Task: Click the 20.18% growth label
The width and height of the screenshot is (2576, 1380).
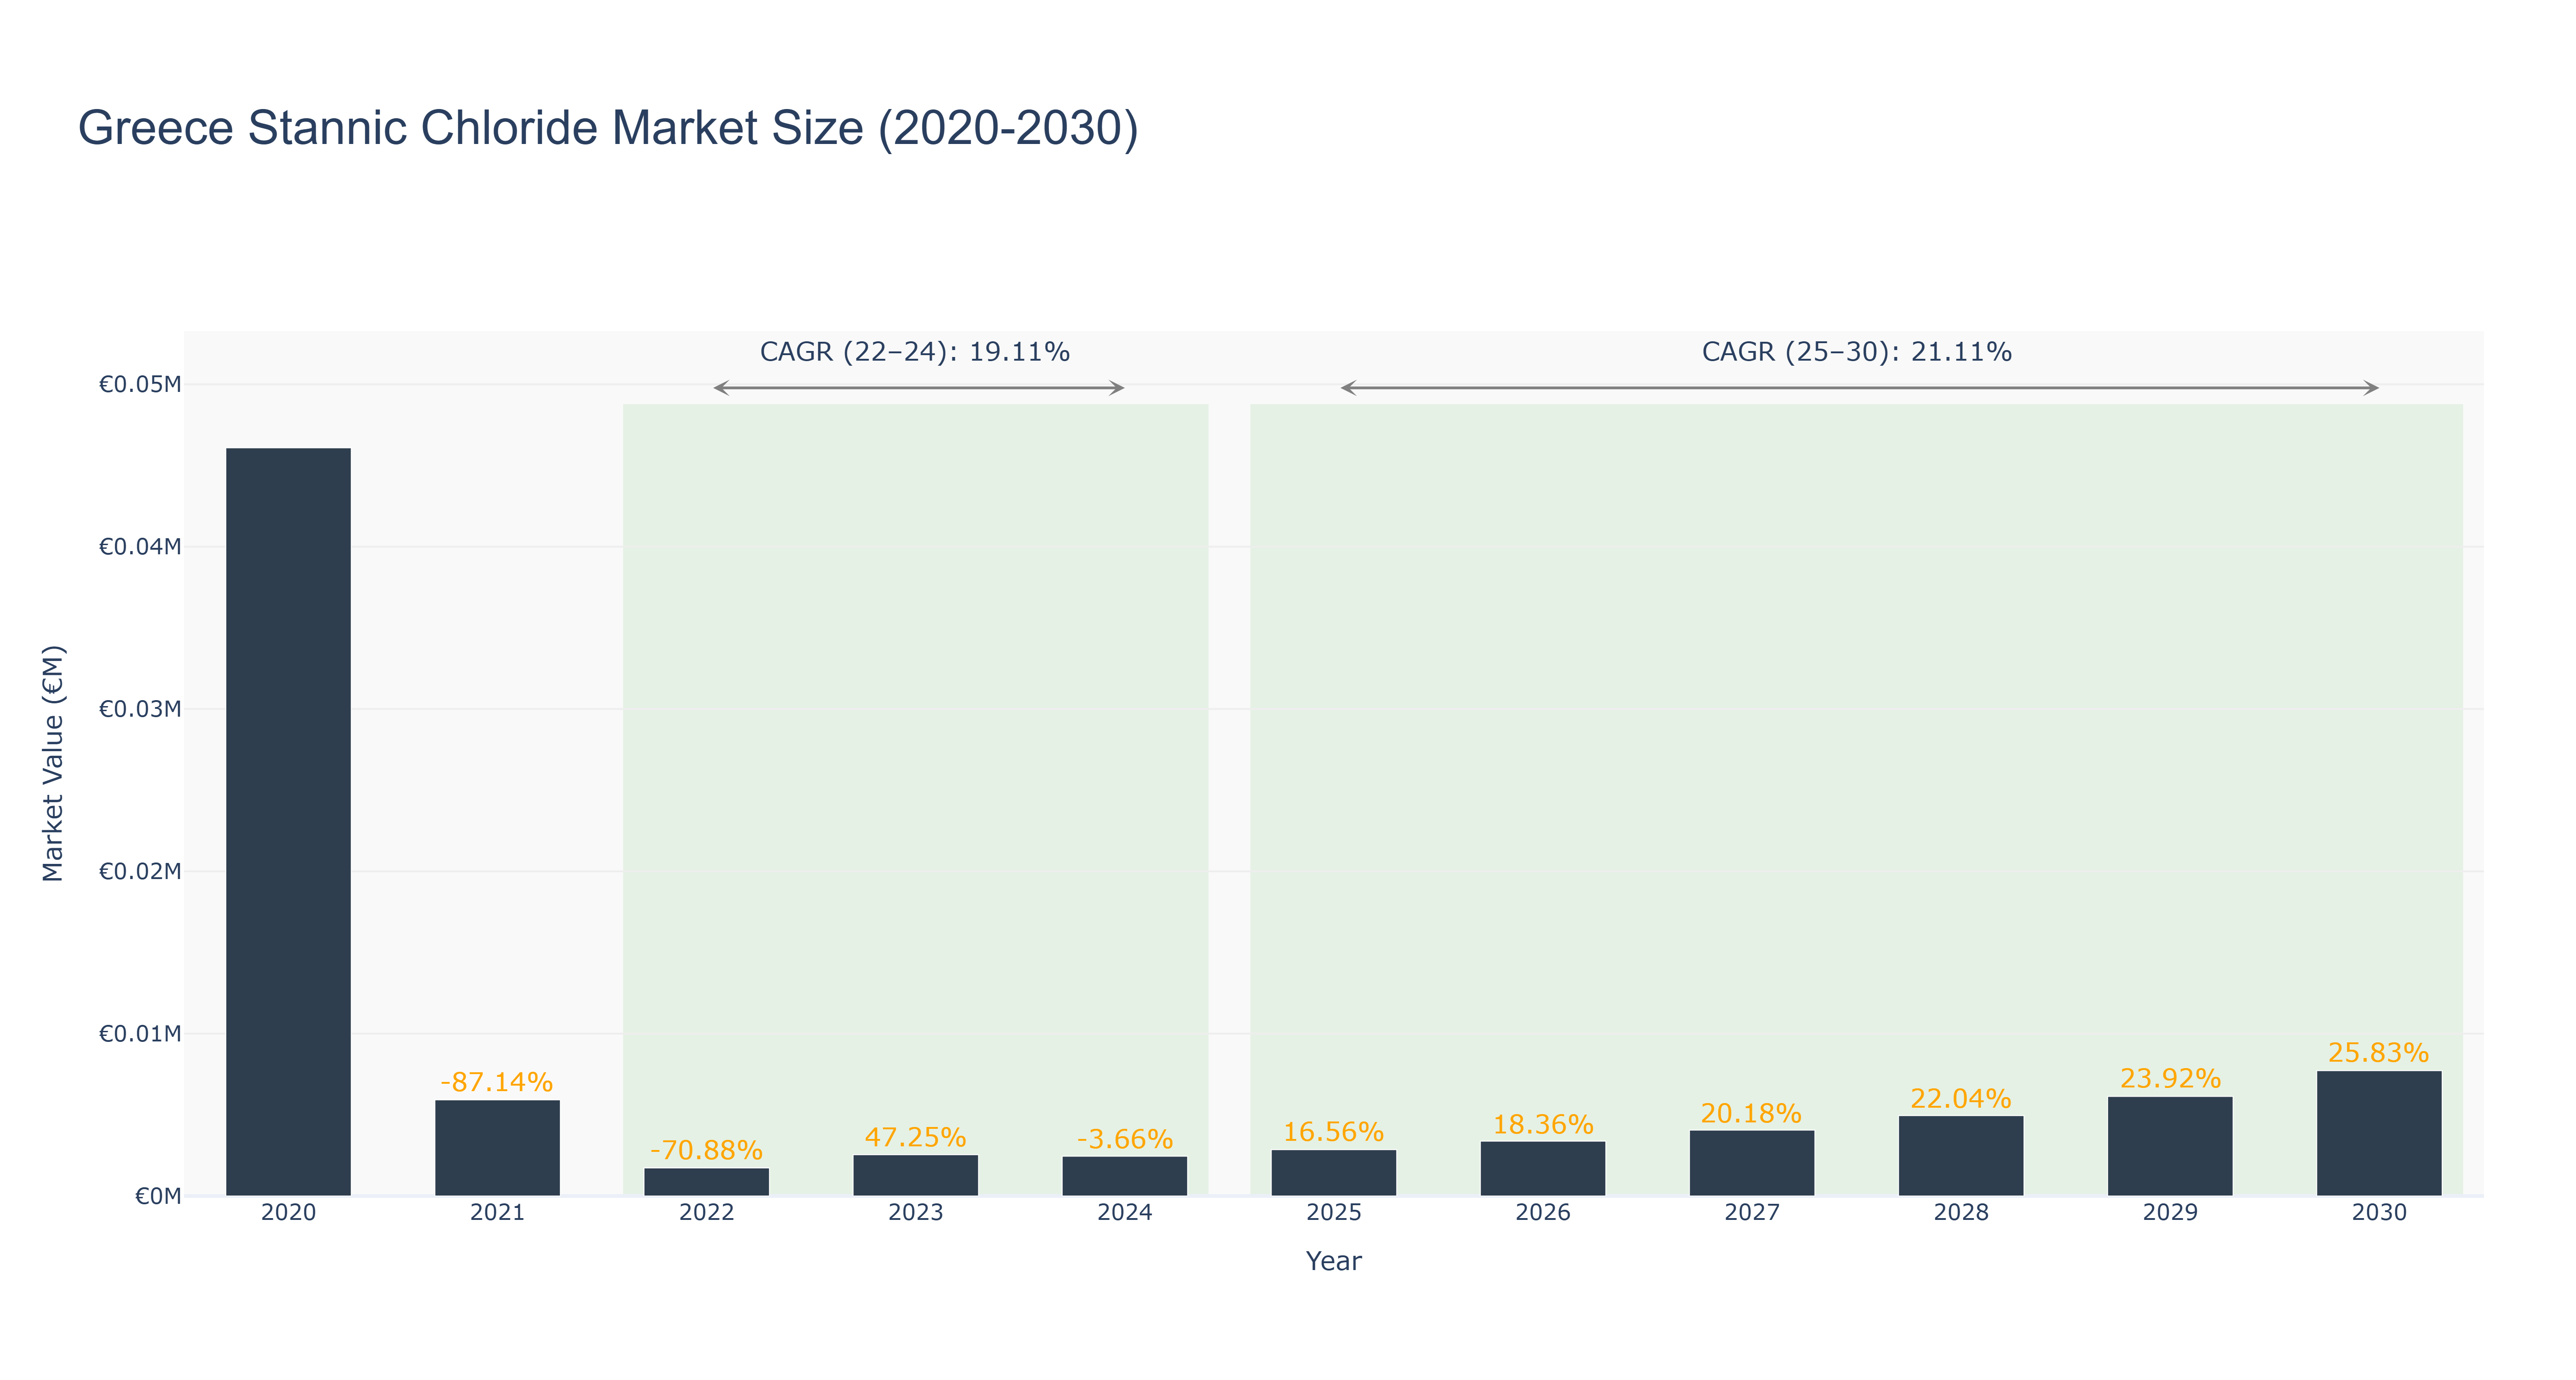Action: [x=1752, y=1113]
